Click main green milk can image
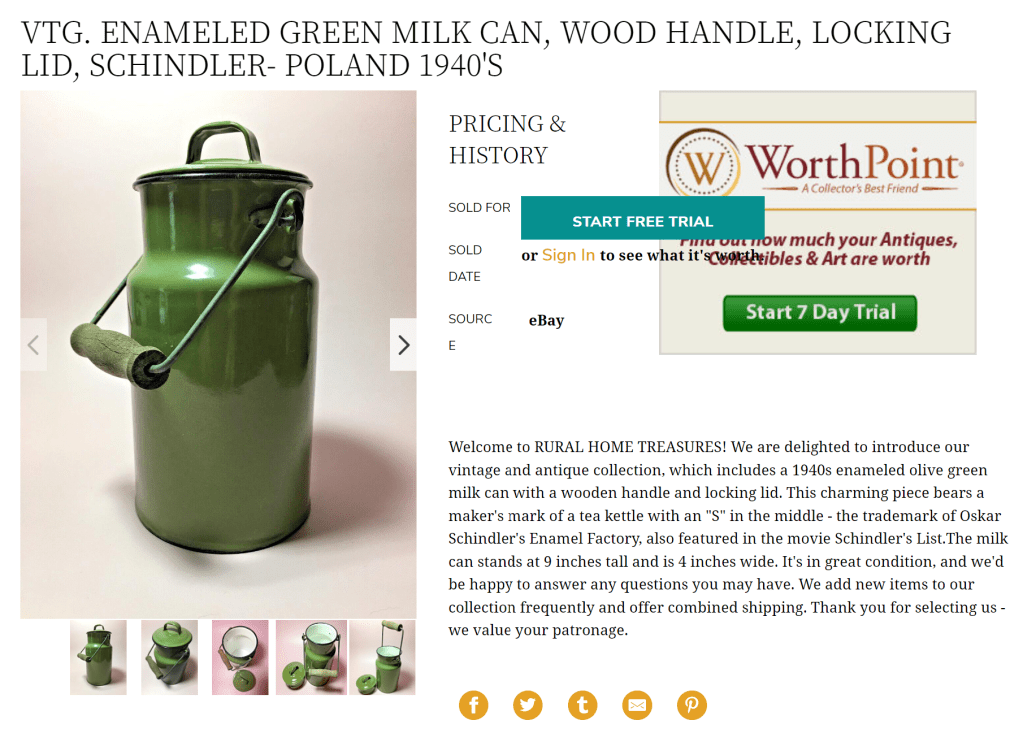Screen dimensions: 1023x729 [218, 354]
